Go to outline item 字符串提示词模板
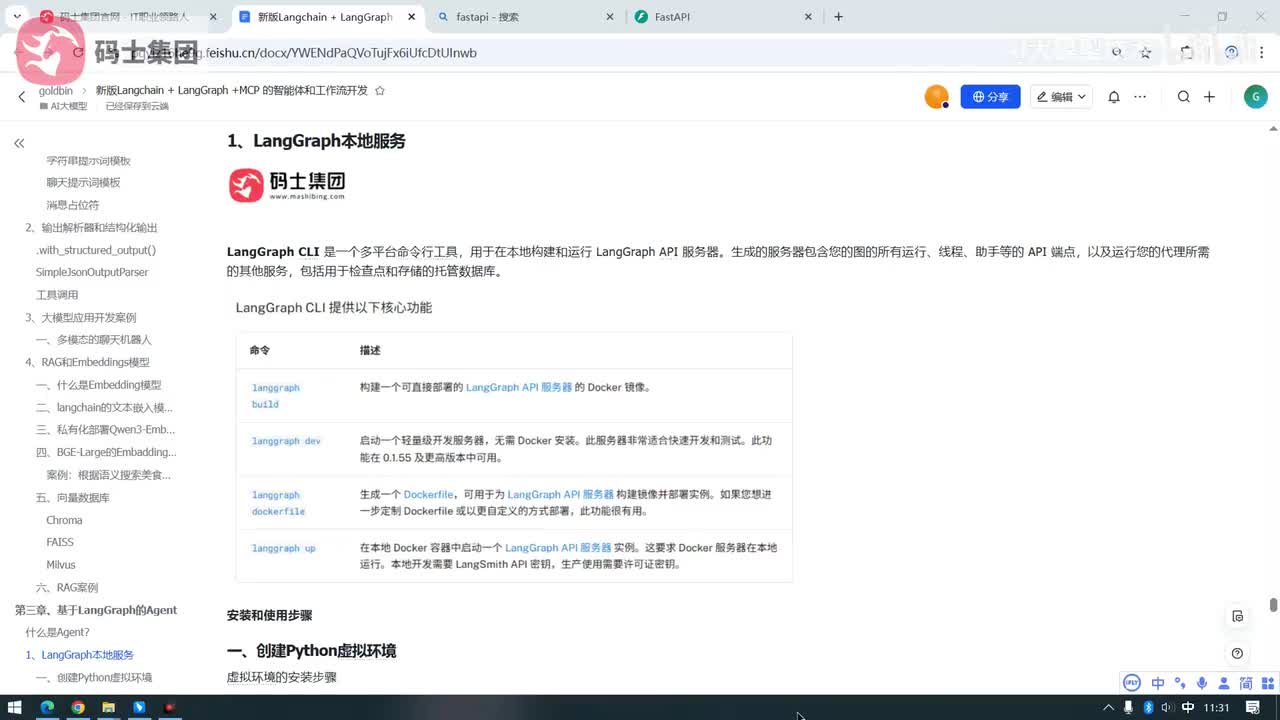The image size is (1280, 720). [x=88, y=160]
